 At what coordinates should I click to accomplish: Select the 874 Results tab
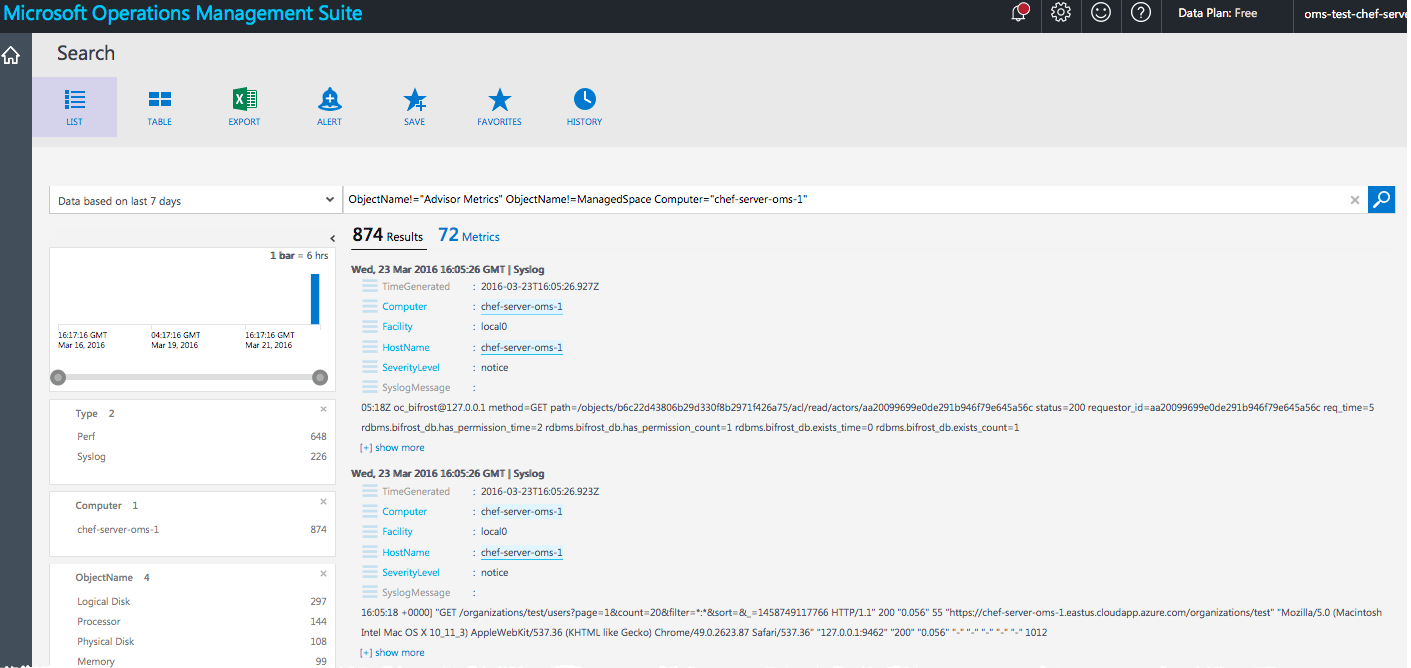(388, 236)
